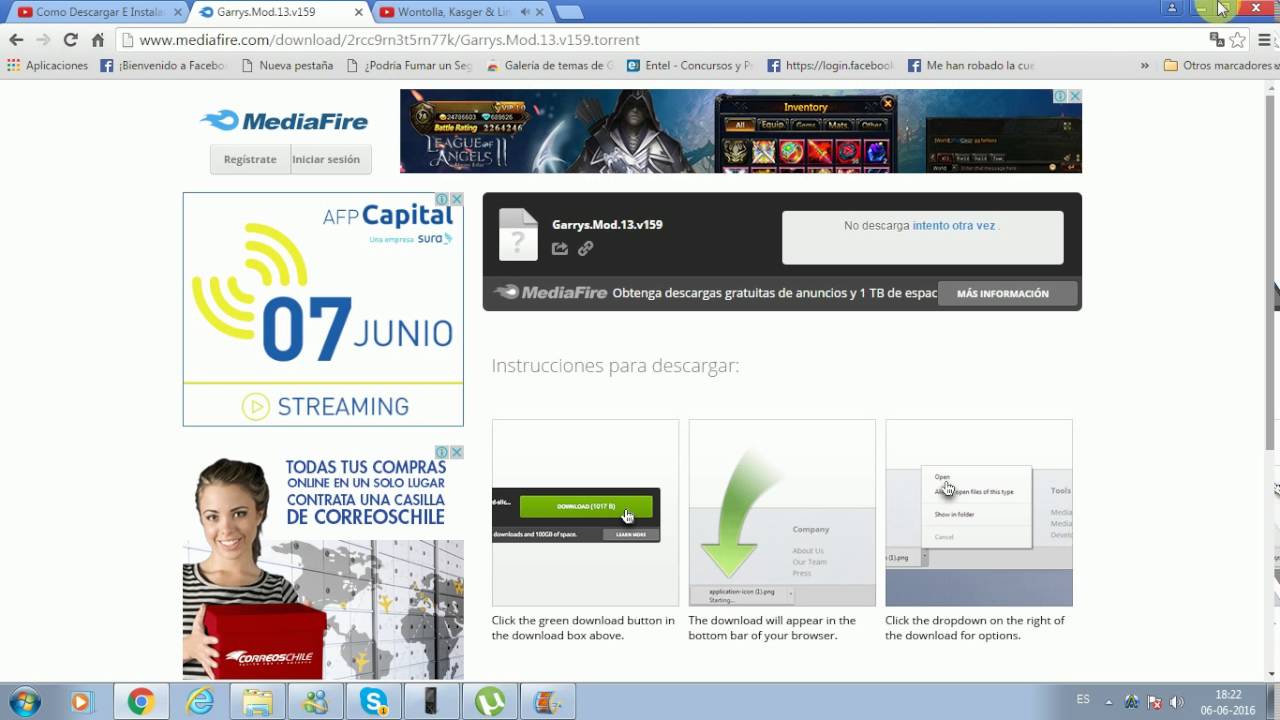The height and width of the screenshot is (720, 1280).
Task: Open Windows Live Messenger taskbar icon
Action: click(x=315, y=702)
